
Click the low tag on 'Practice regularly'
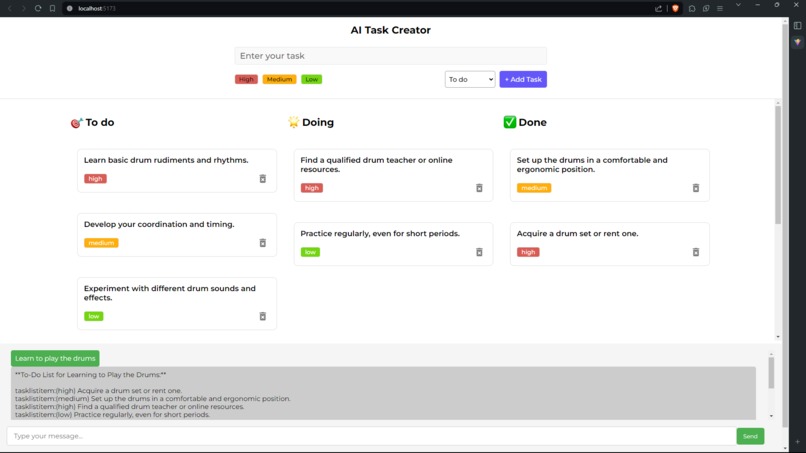[310, 252]
